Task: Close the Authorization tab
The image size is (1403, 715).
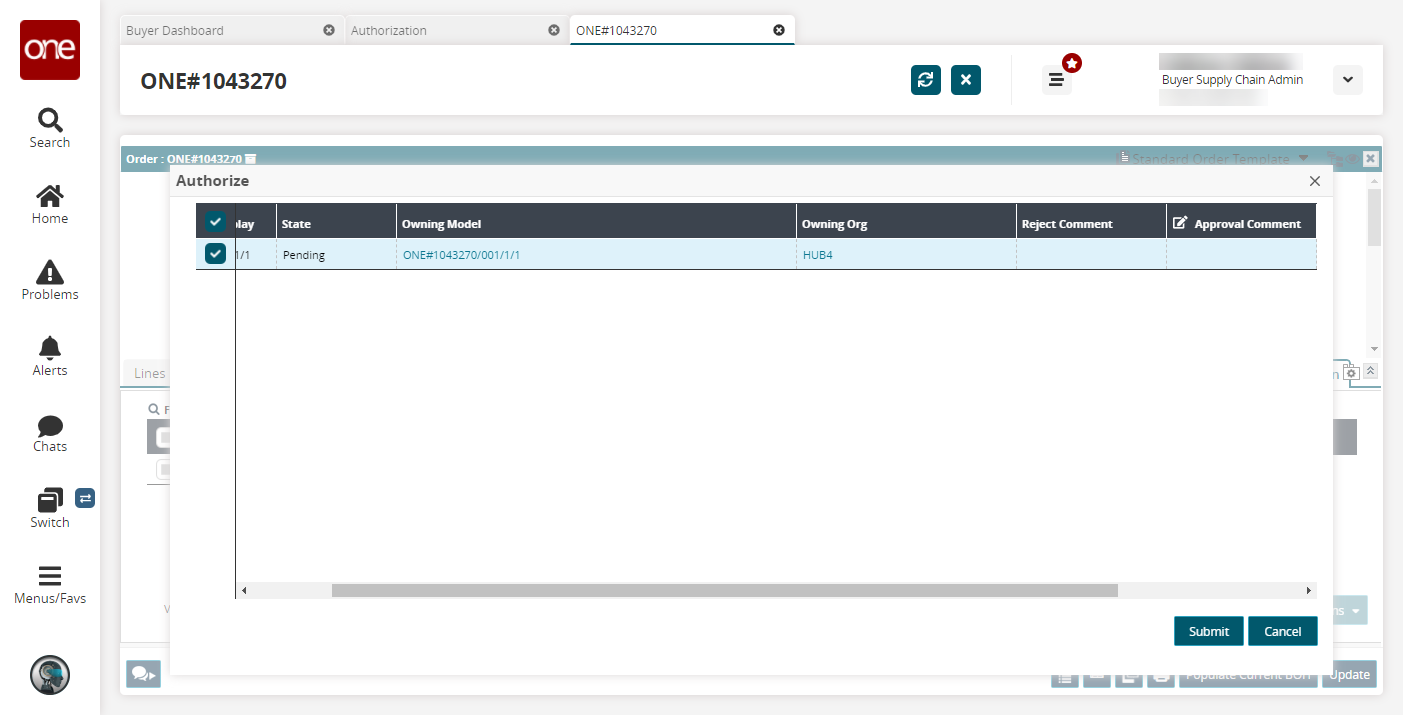Action: 554,30
